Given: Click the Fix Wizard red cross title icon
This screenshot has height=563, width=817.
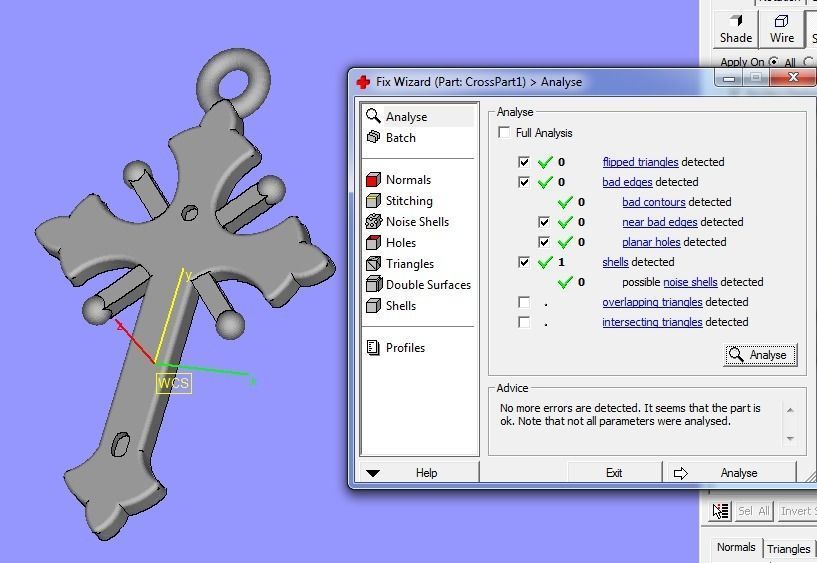Looking at the screenshot, I should click(363, 82).
